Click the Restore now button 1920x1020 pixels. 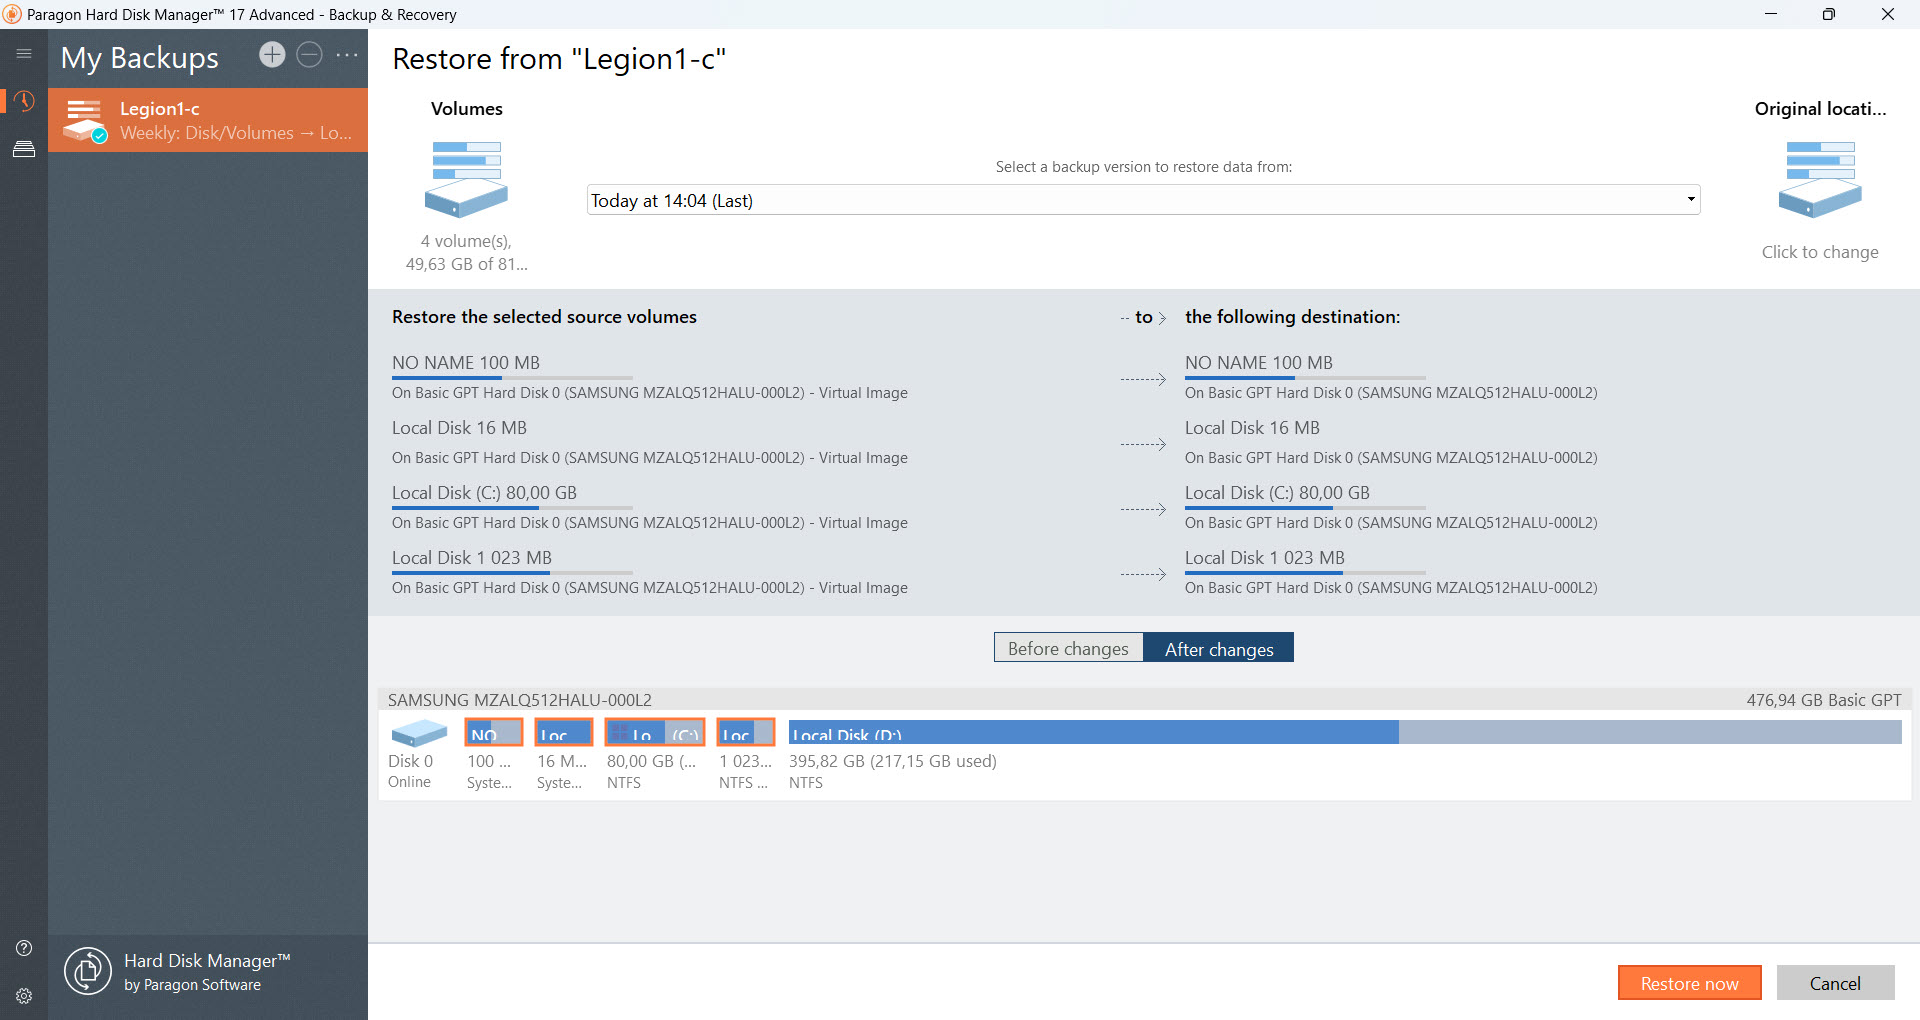click(1690, 983)
